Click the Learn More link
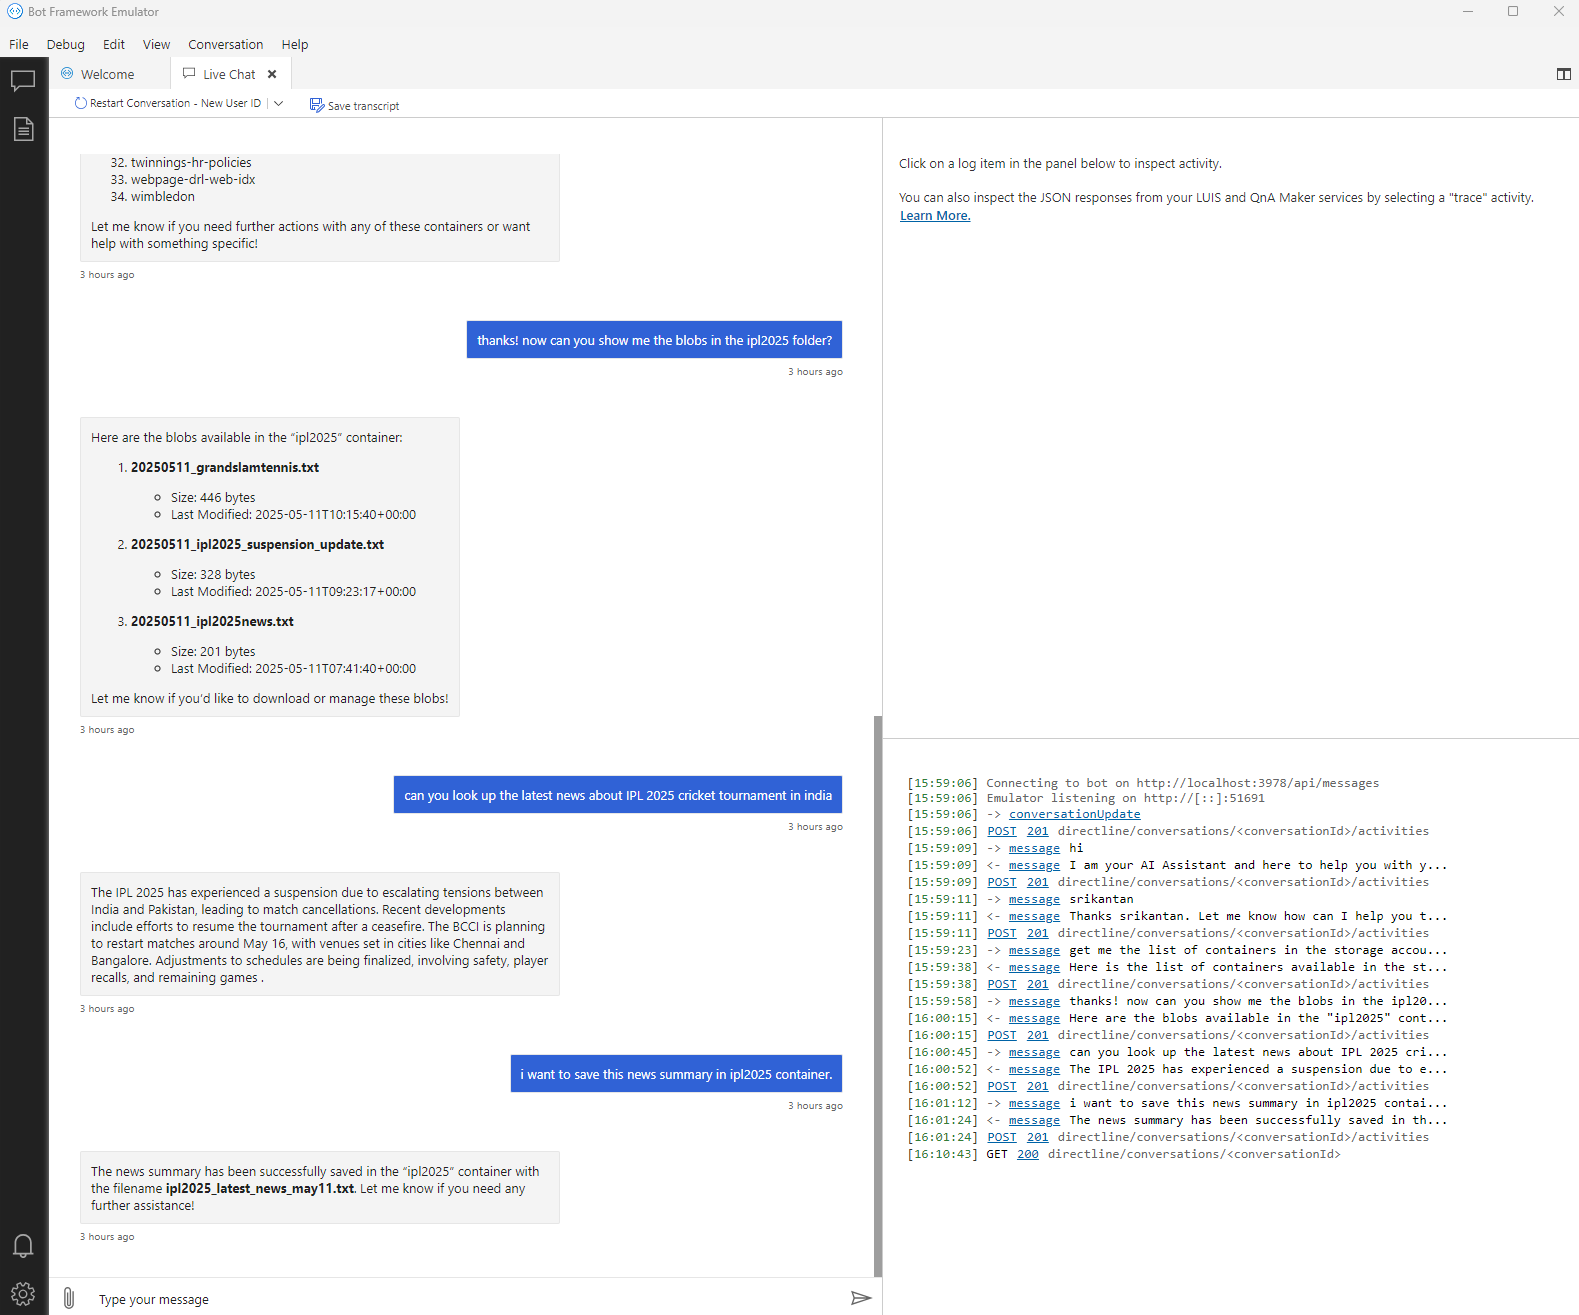 pos(935,215)
